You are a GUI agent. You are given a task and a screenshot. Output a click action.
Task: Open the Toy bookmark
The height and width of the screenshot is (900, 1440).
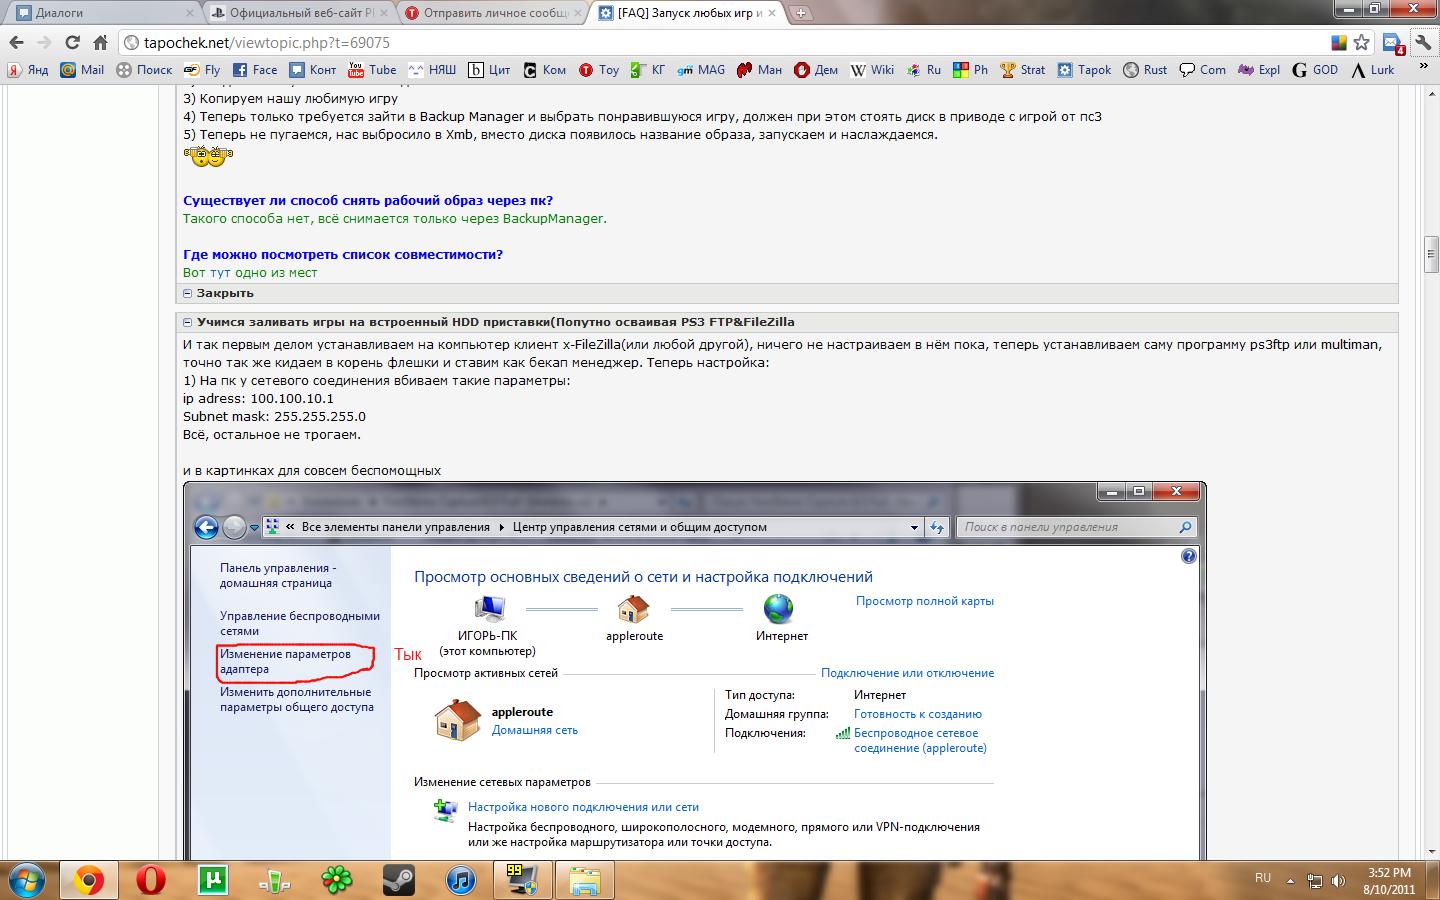[x=599, y=70]
